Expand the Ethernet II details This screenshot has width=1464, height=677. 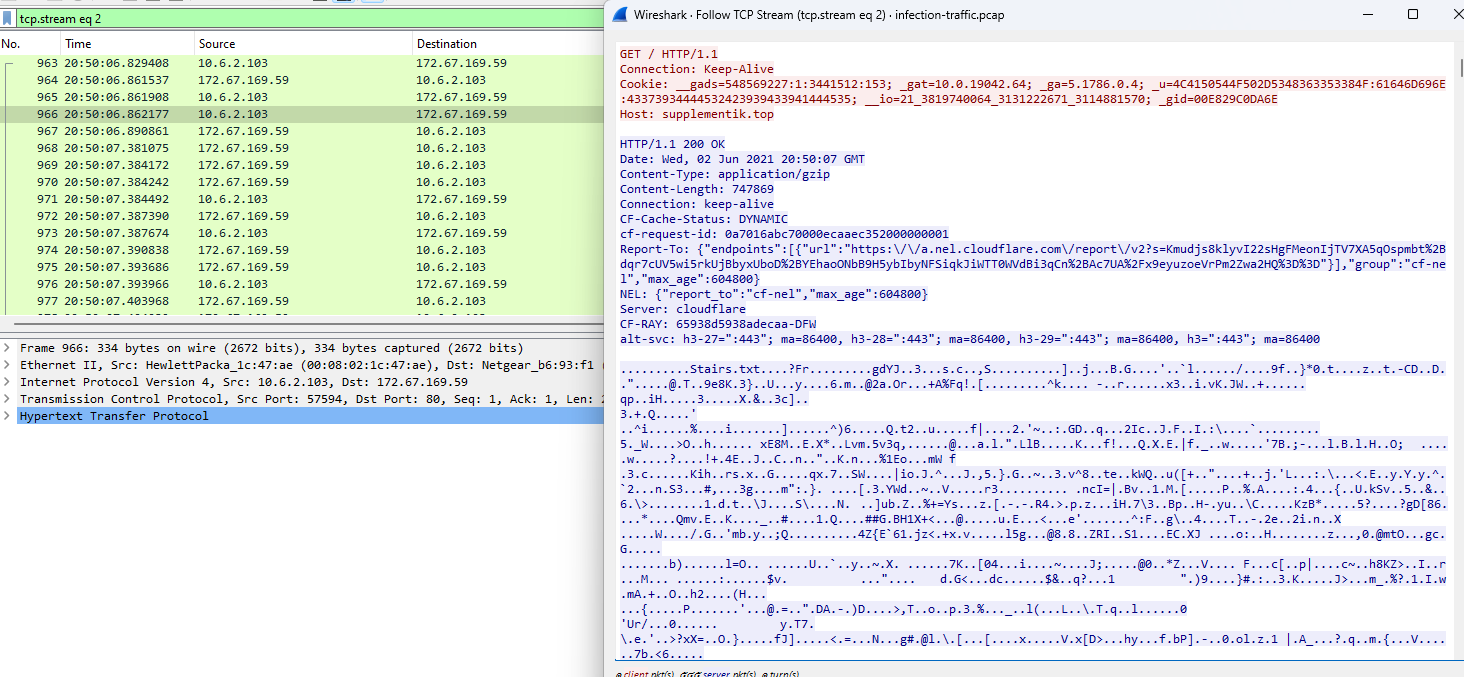[8, 365]
